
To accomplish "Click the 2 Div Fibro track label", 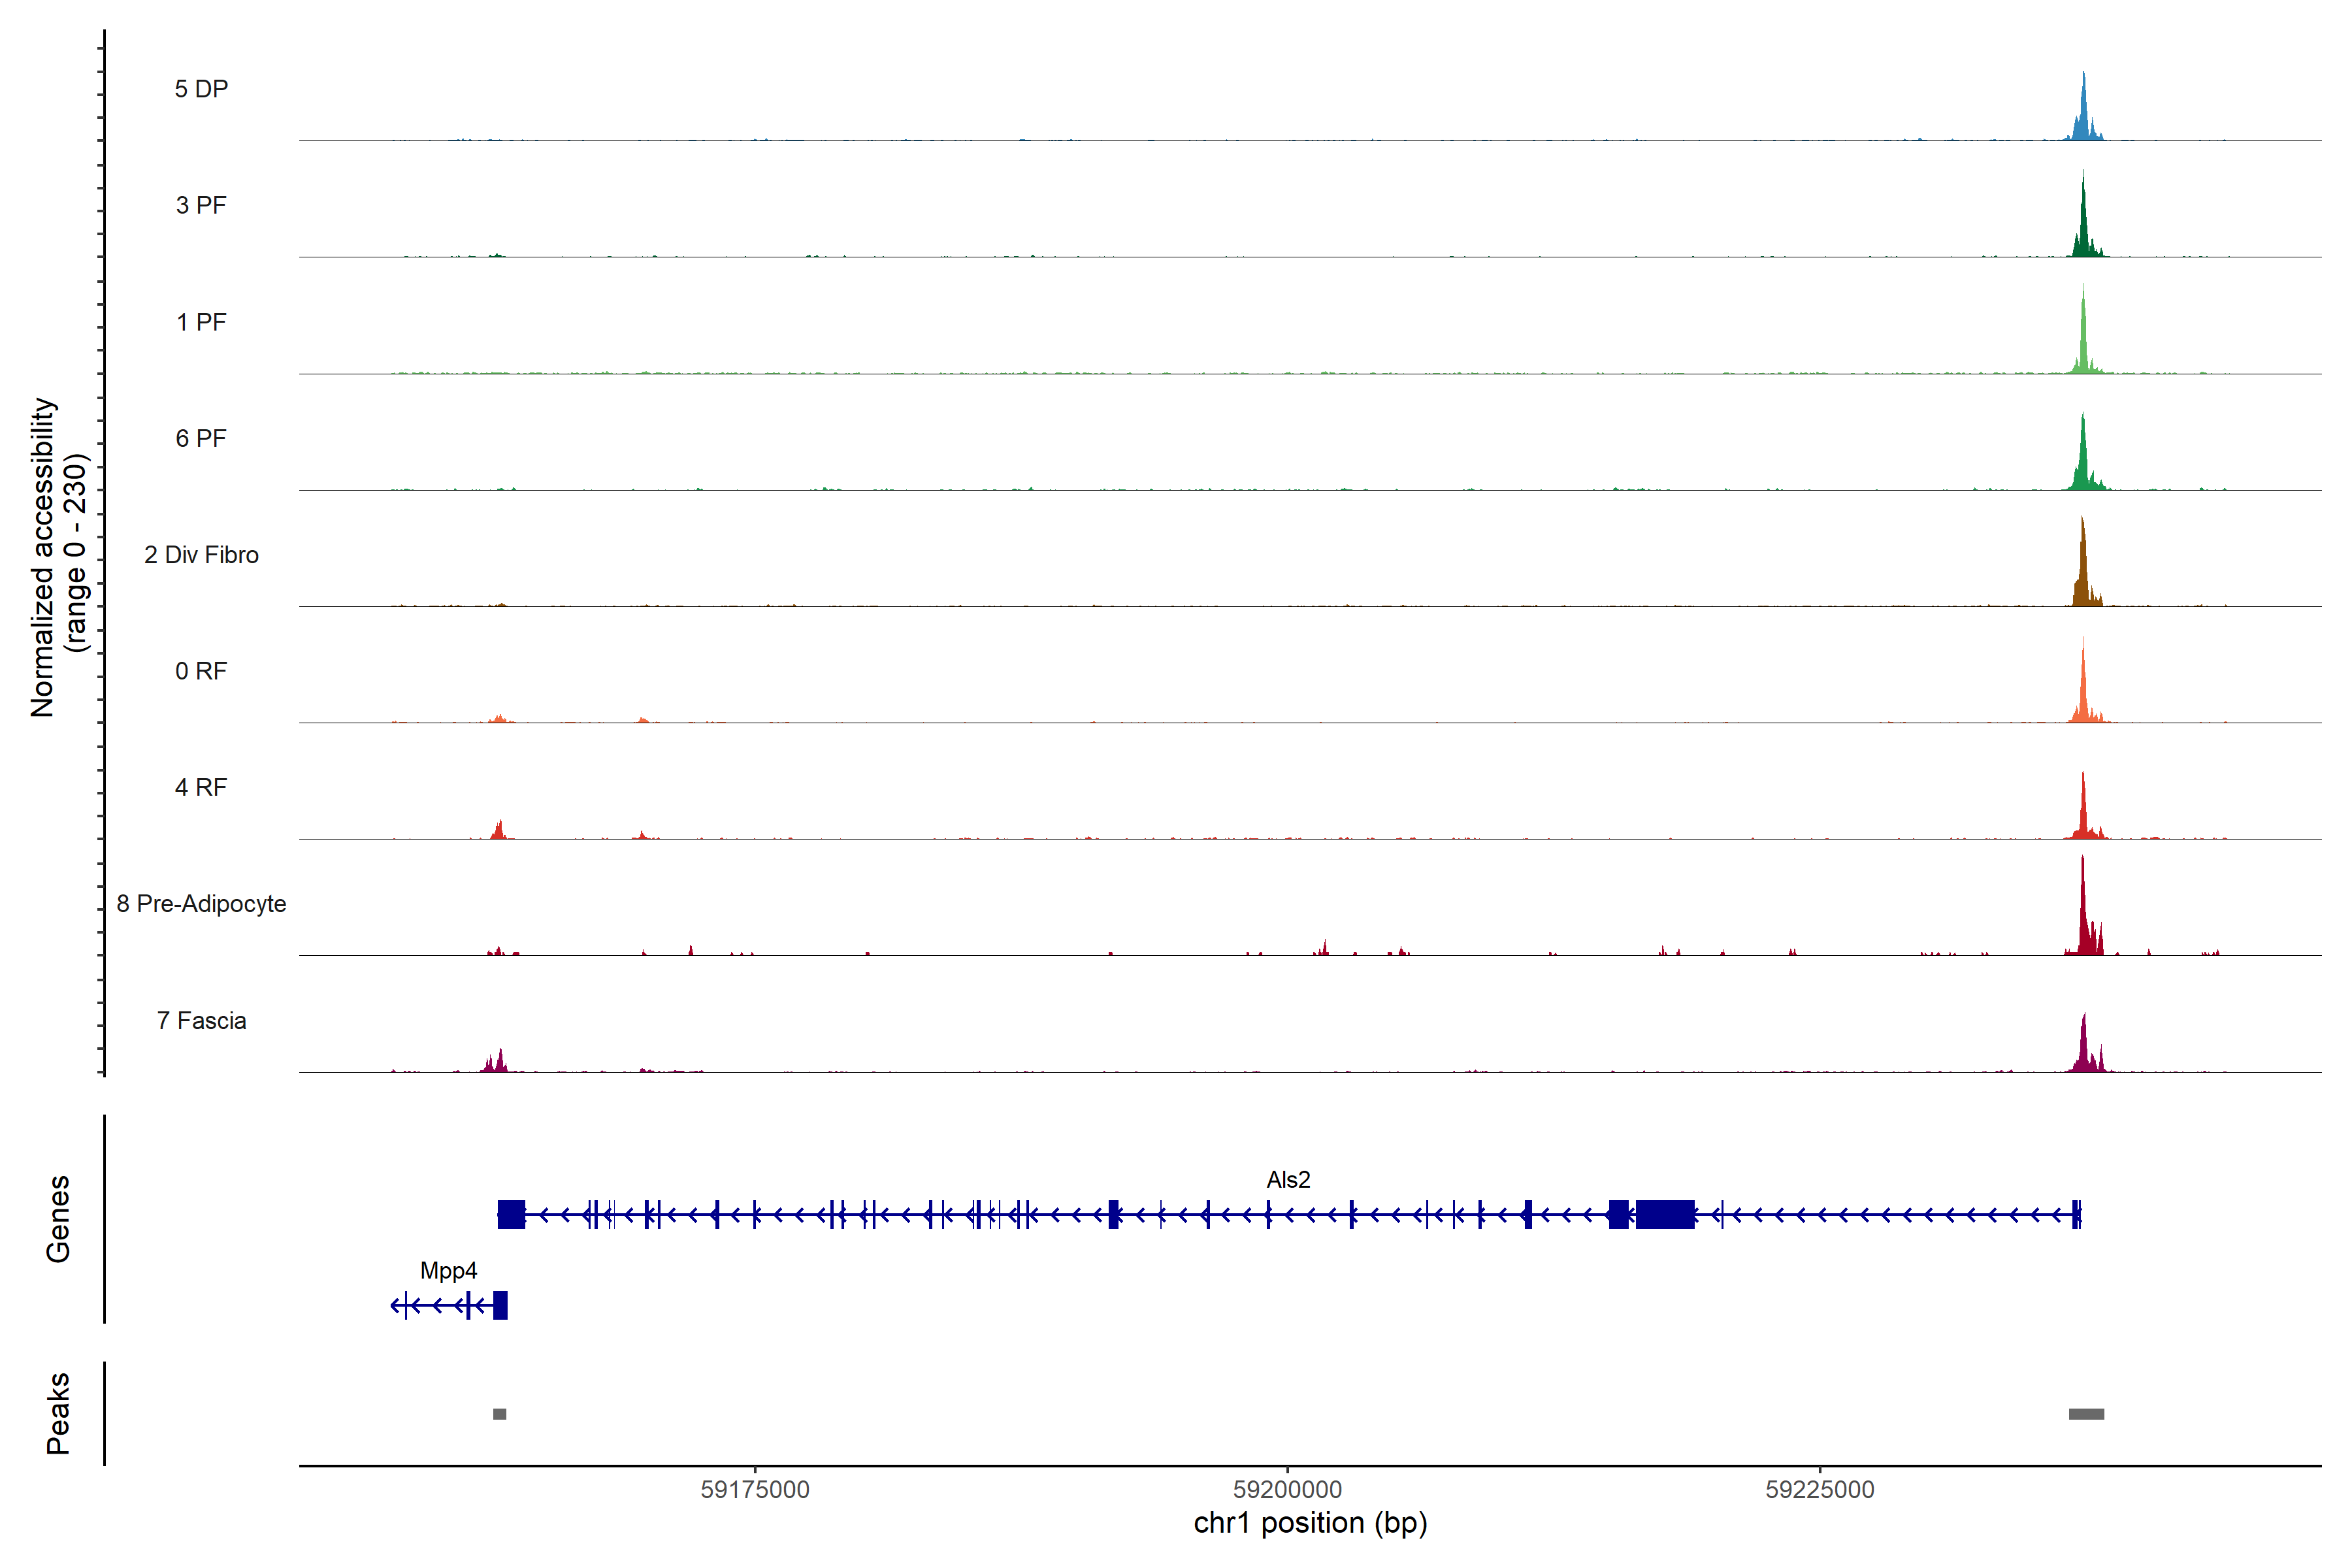I will click(201, 555).
